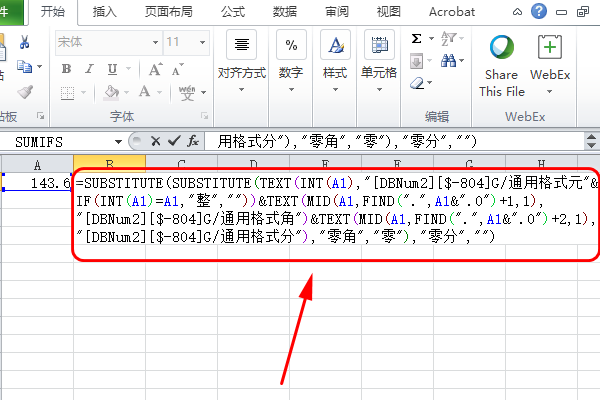Viewport: 600px width, 400px height.
Task: Click the Share This File icon
Action: pyautogui.click(x=501, y=48)
